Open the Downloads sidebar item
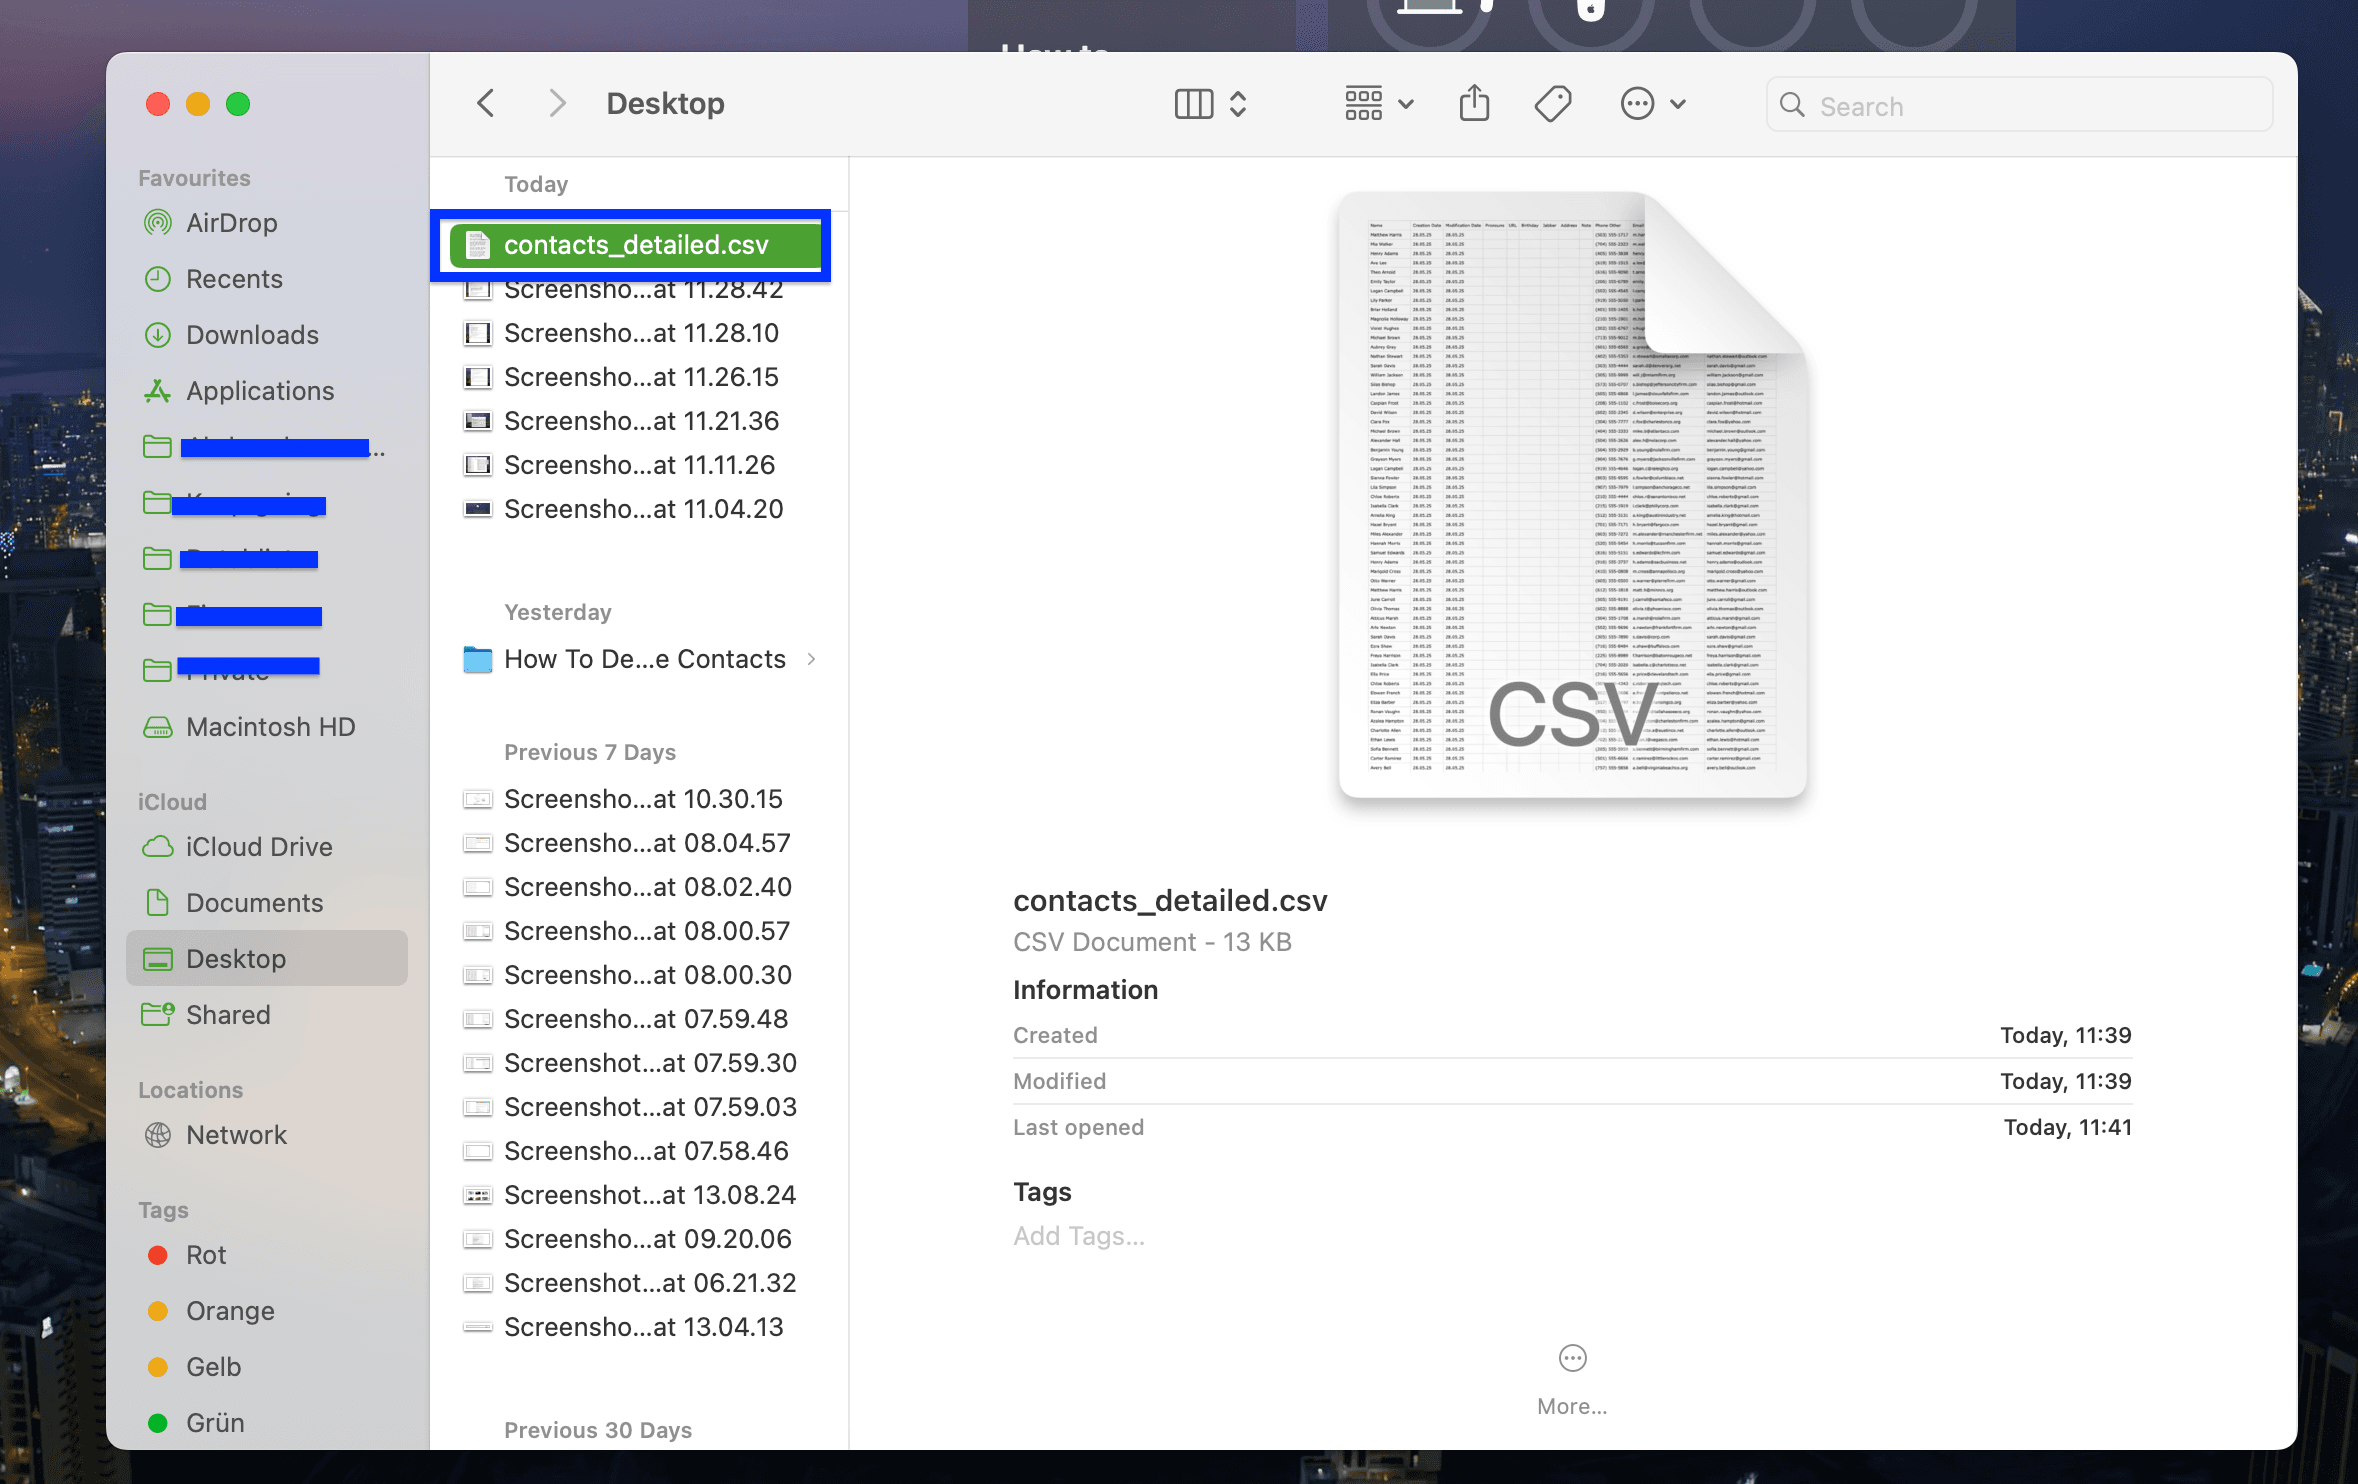This screenshot has height=1484, width=2358. click(252, 334)
